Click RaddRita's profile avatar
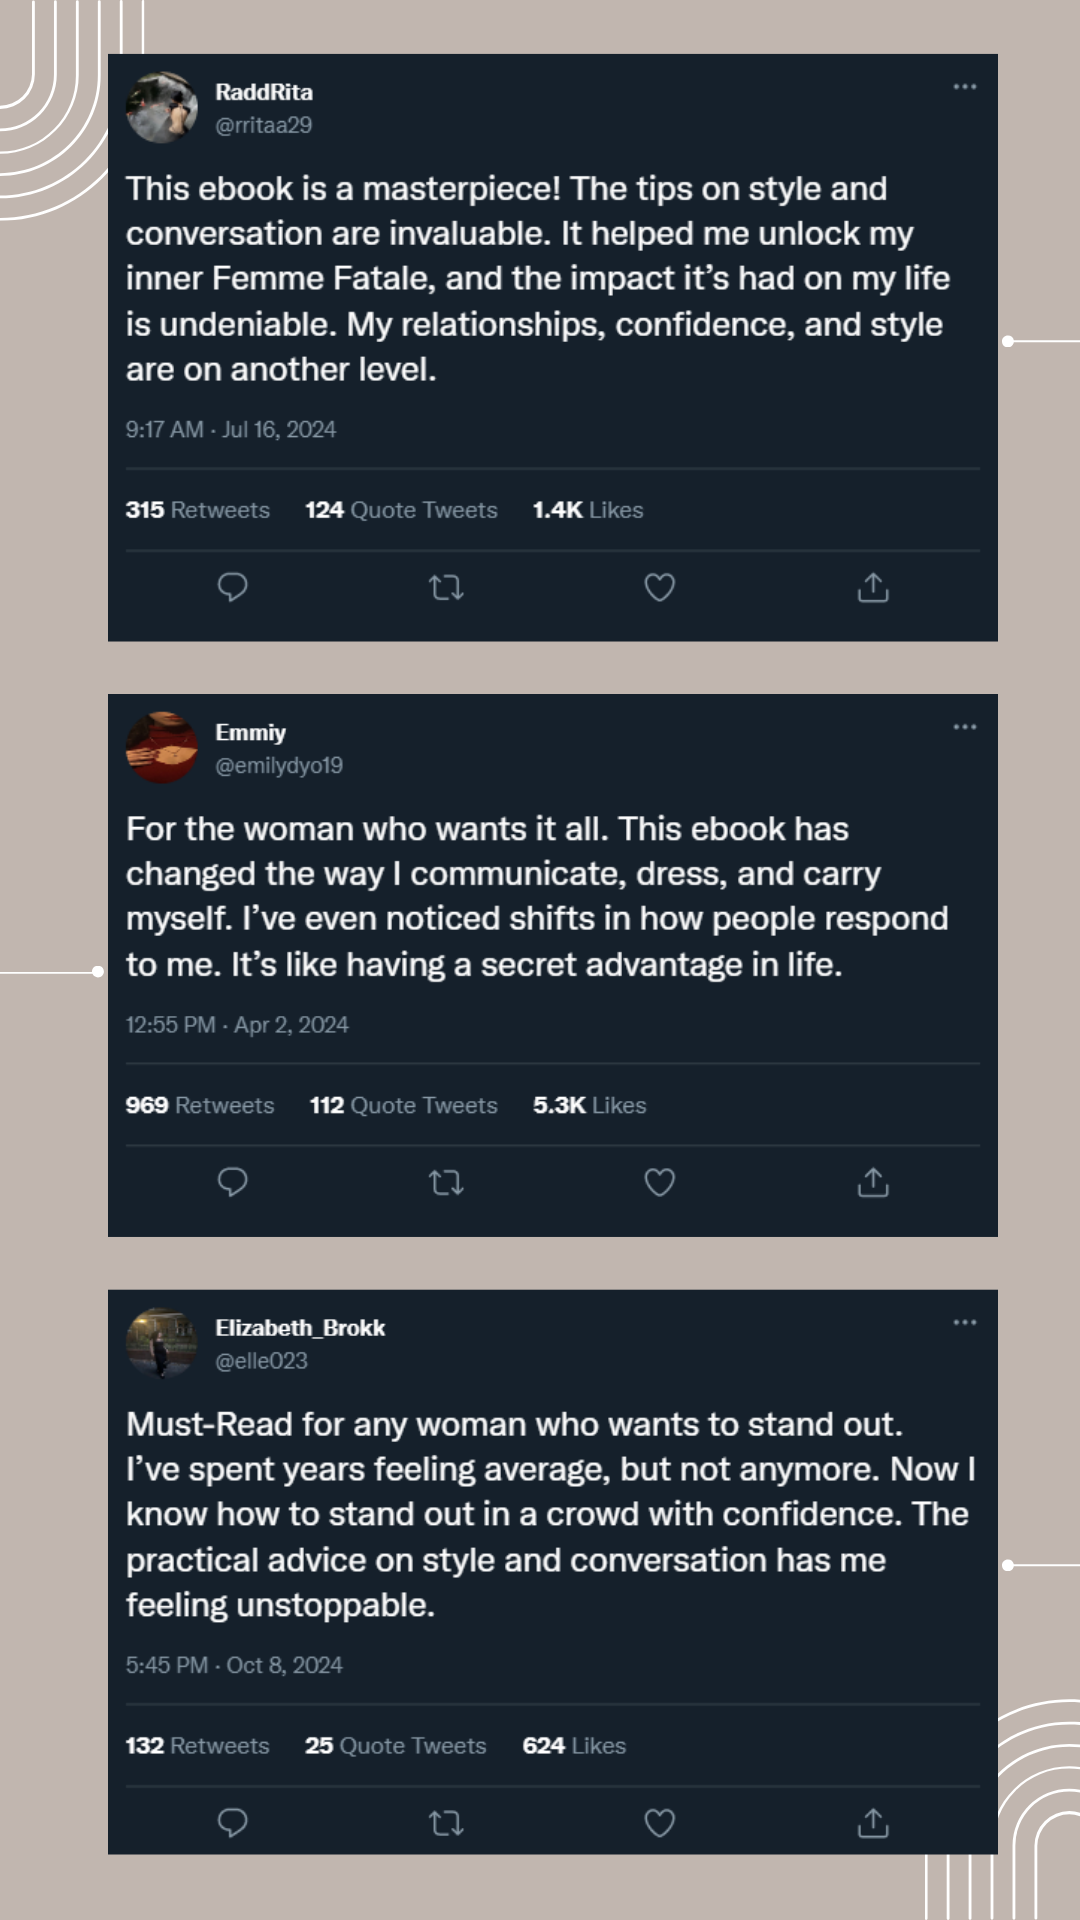1080x1920 pixels. tap(162, 107)
